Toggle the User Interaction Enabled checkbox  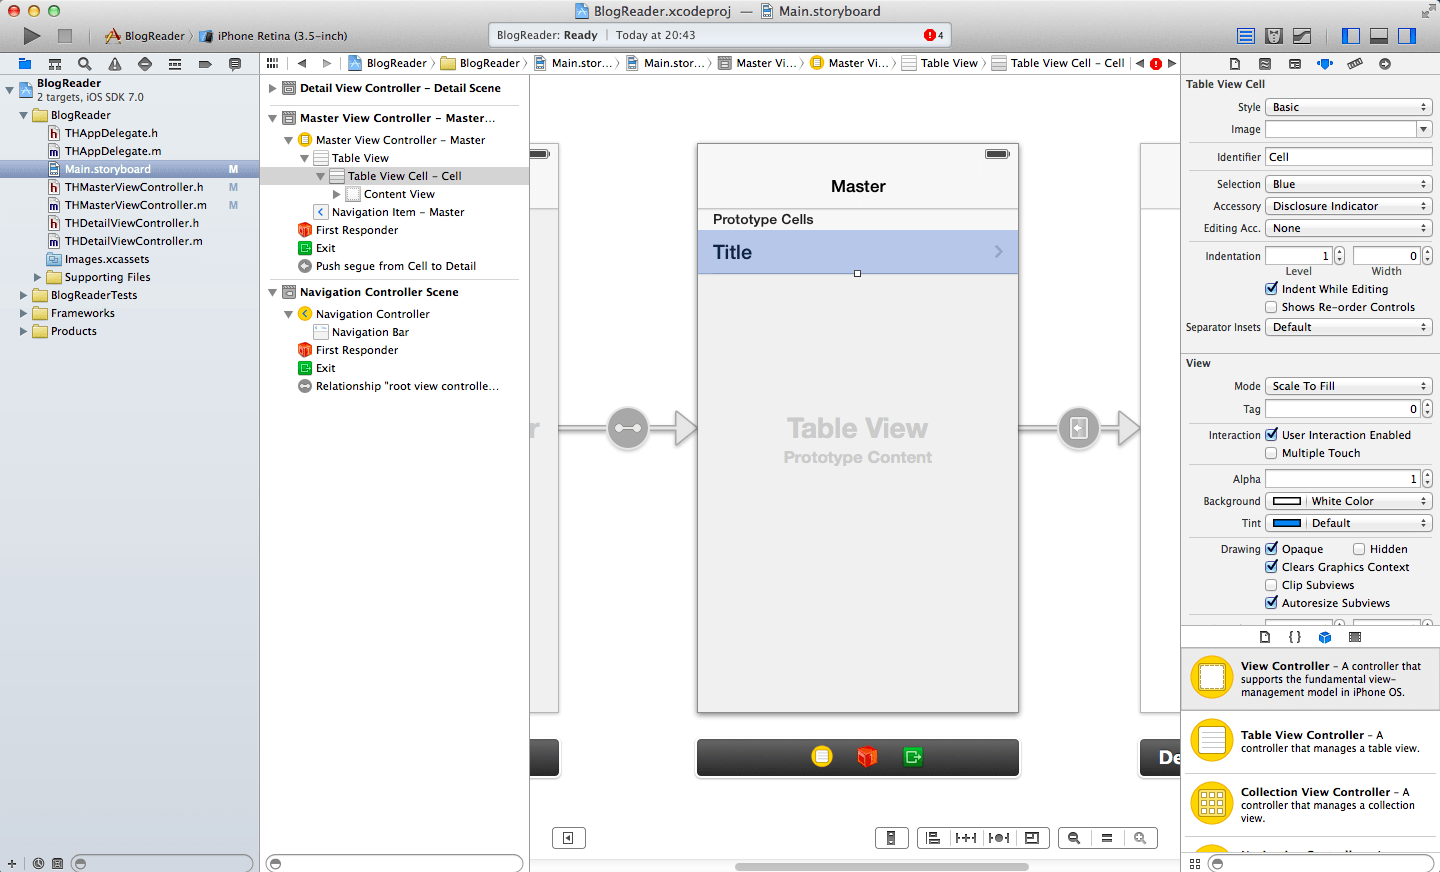tap(1272, 435)
